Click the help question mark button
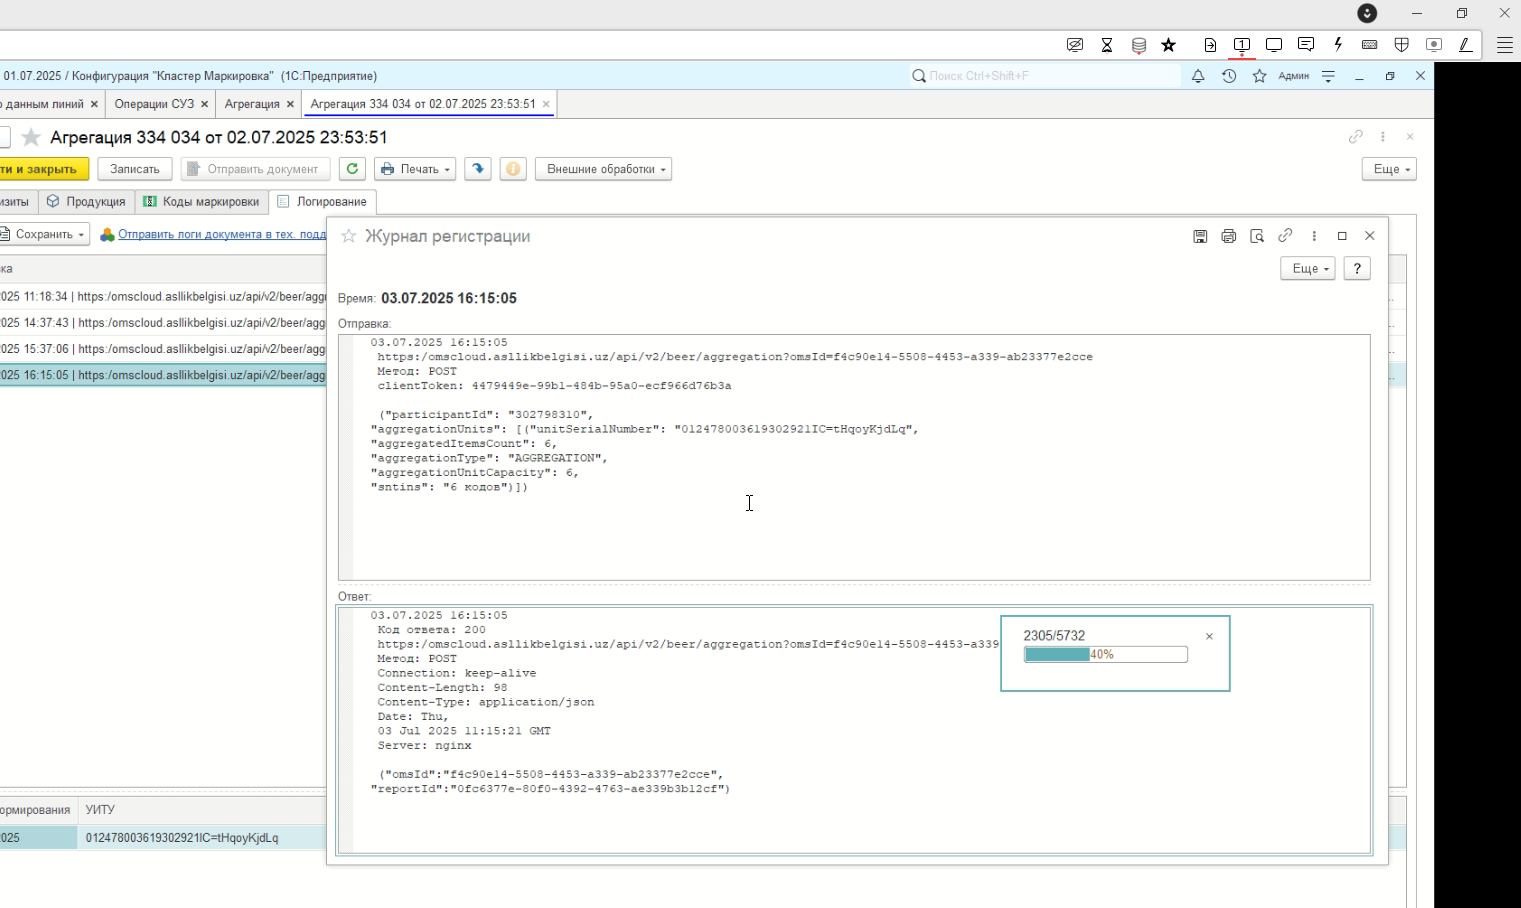Viewport: 1521px width, 908px height. pyautogui.click(x=1357, y=268)
